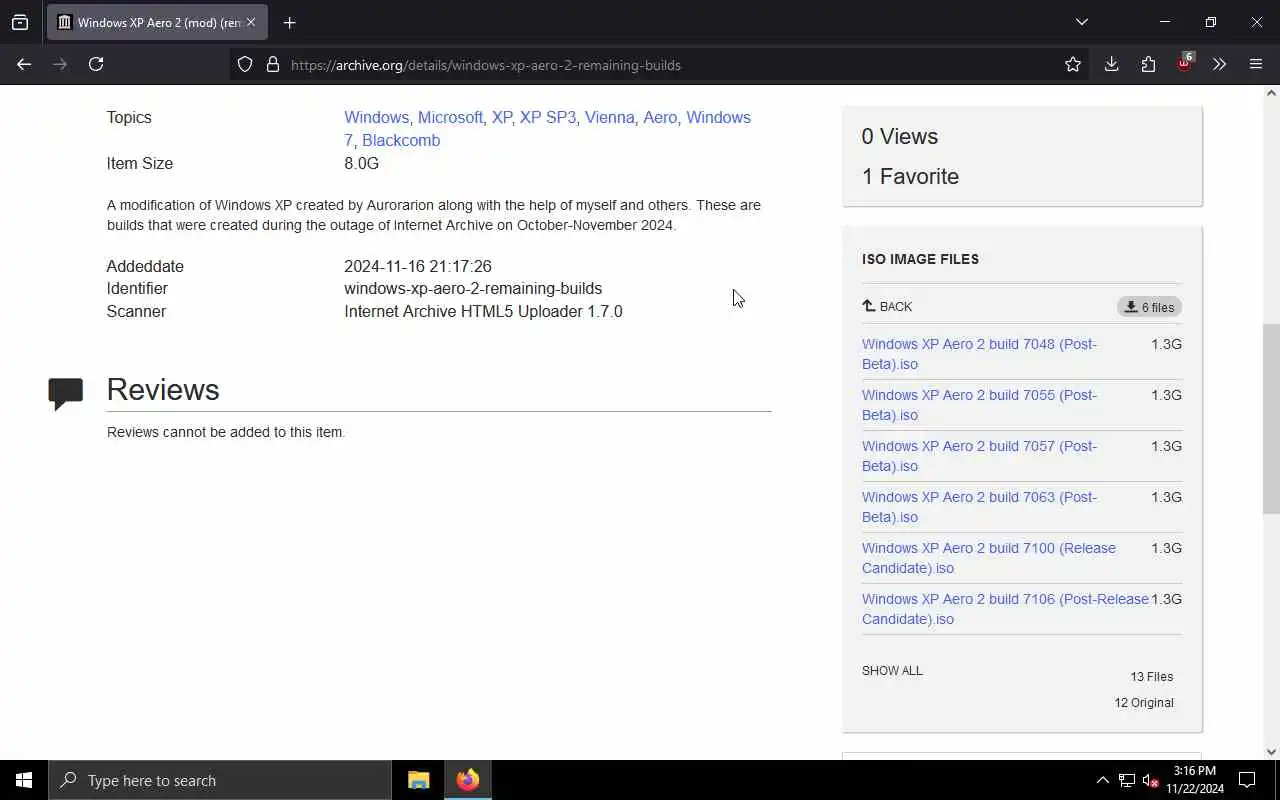
Task: Open the Windows topic link
Action: point(376,117)
